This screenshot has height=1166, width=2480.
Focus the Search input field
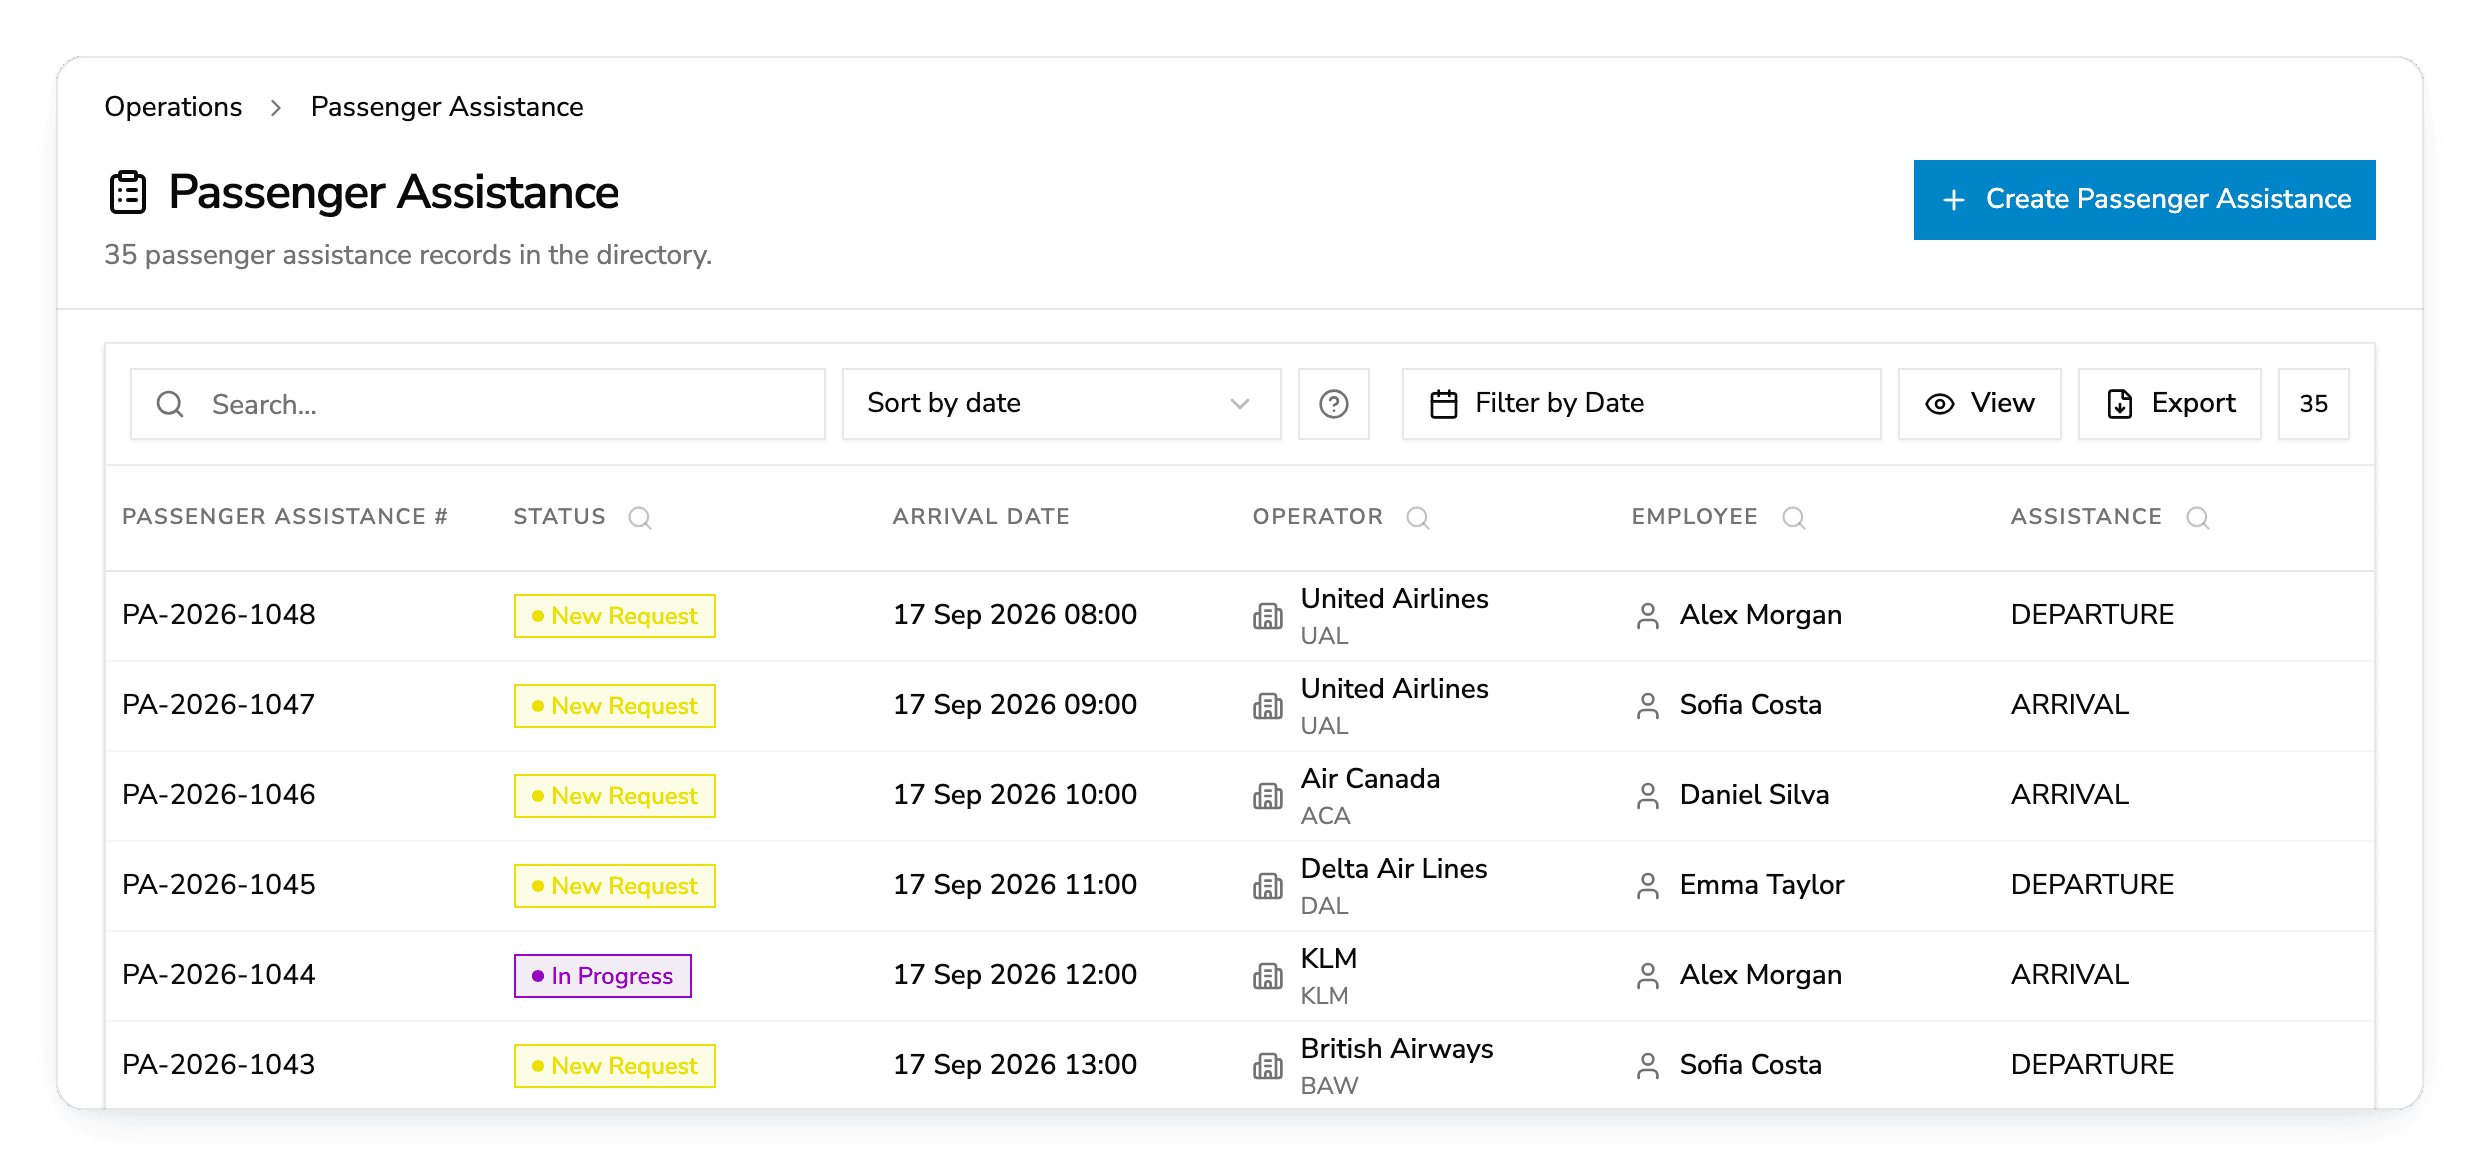click(x=478, y=404)
